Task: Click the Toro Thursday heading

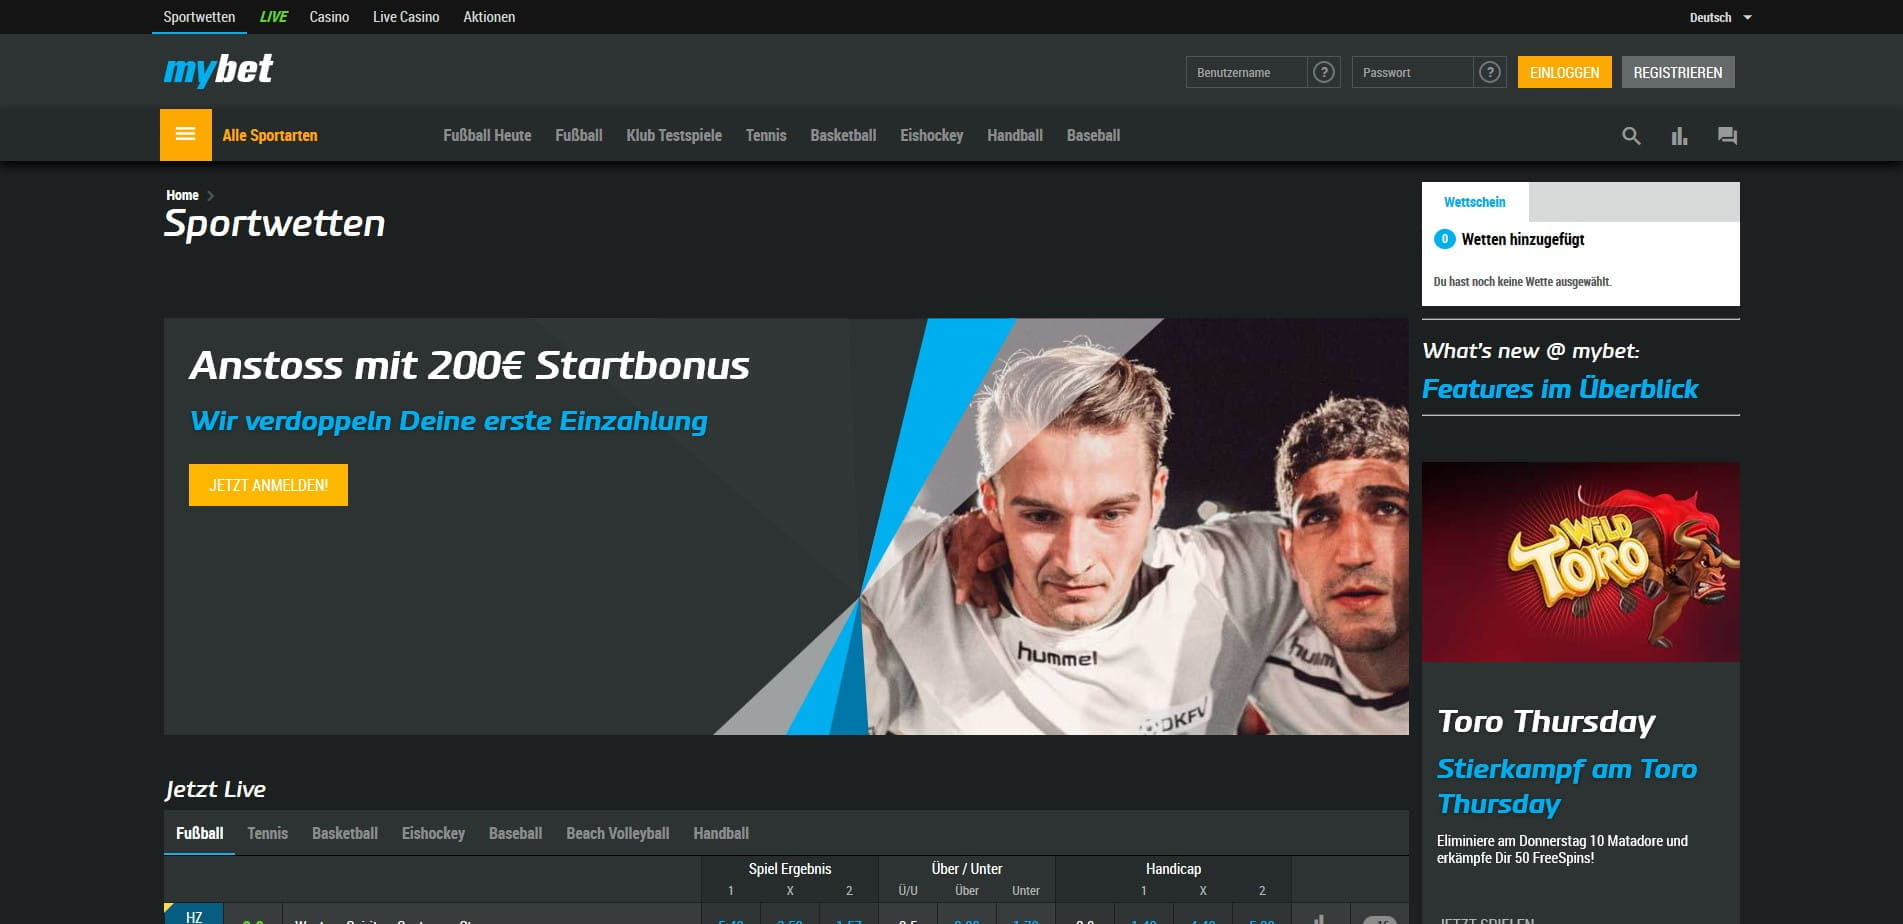Action: tap(1546, 721)
